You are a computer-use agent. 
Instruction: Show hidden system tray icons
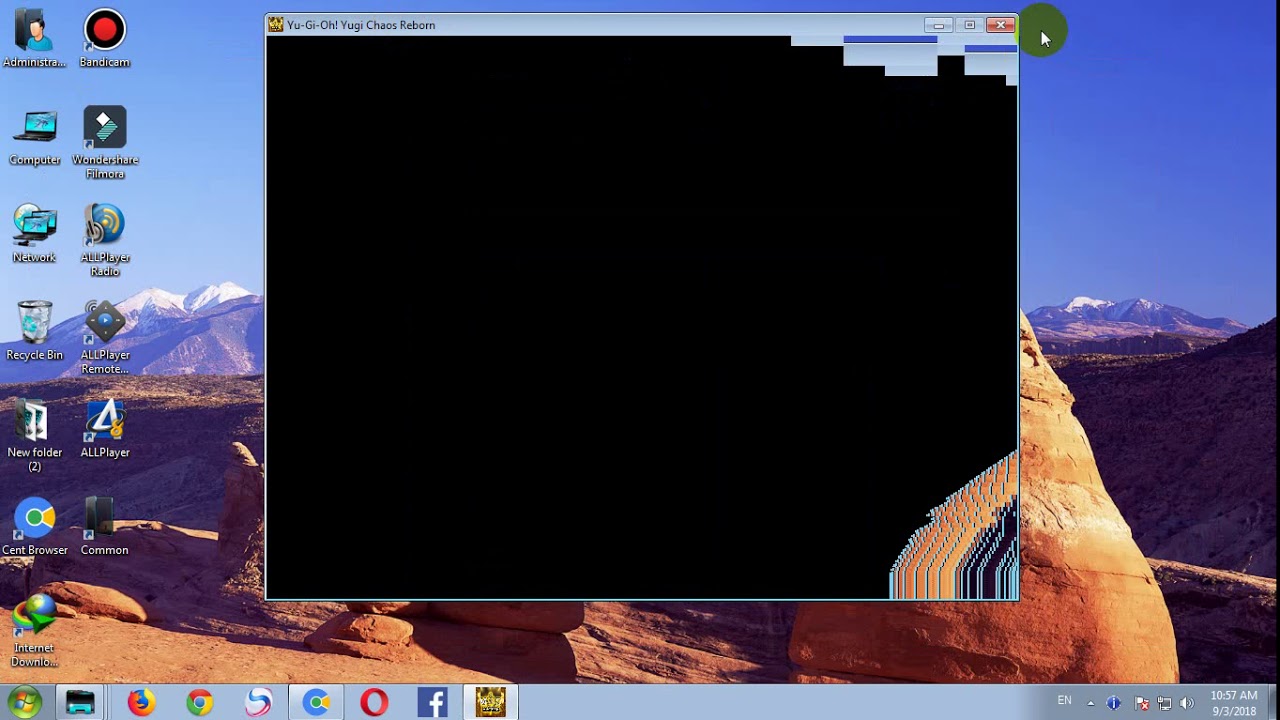pos(1090,703)
